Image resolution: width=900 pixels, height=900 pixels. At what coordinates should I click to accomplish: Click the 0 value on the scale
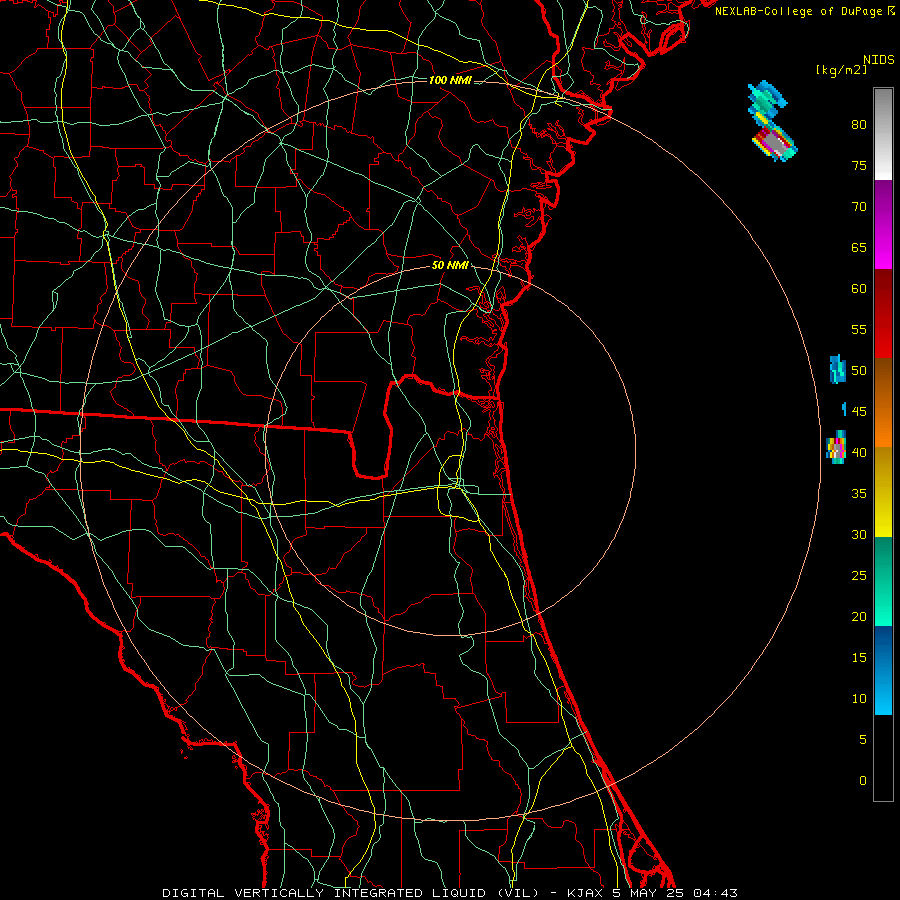pos(863,781)
